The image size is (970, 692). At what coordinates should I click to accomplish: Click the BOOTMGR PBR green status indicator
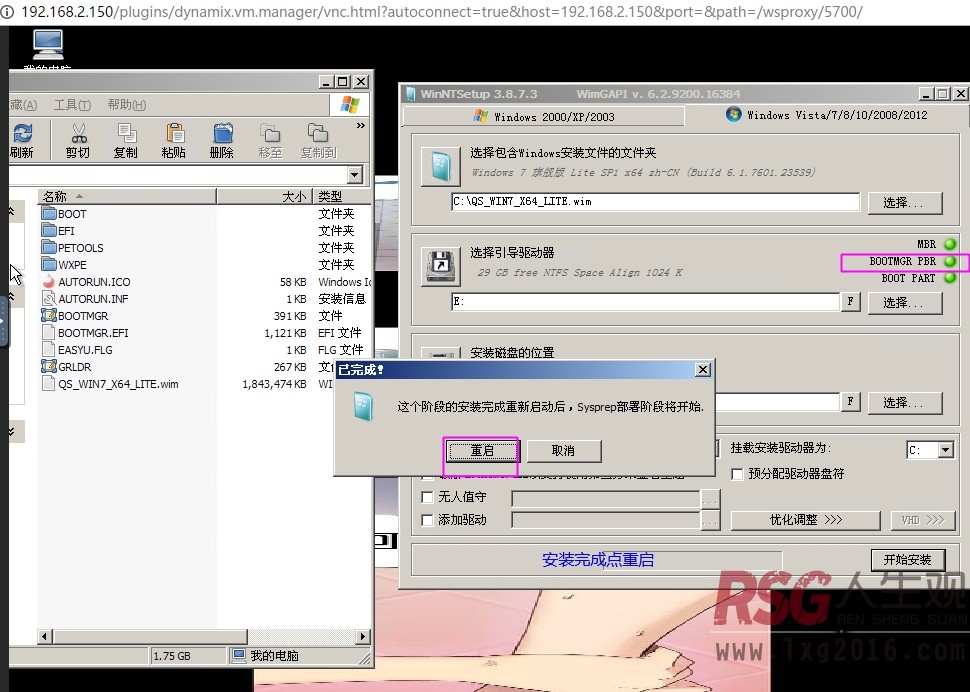950,262
